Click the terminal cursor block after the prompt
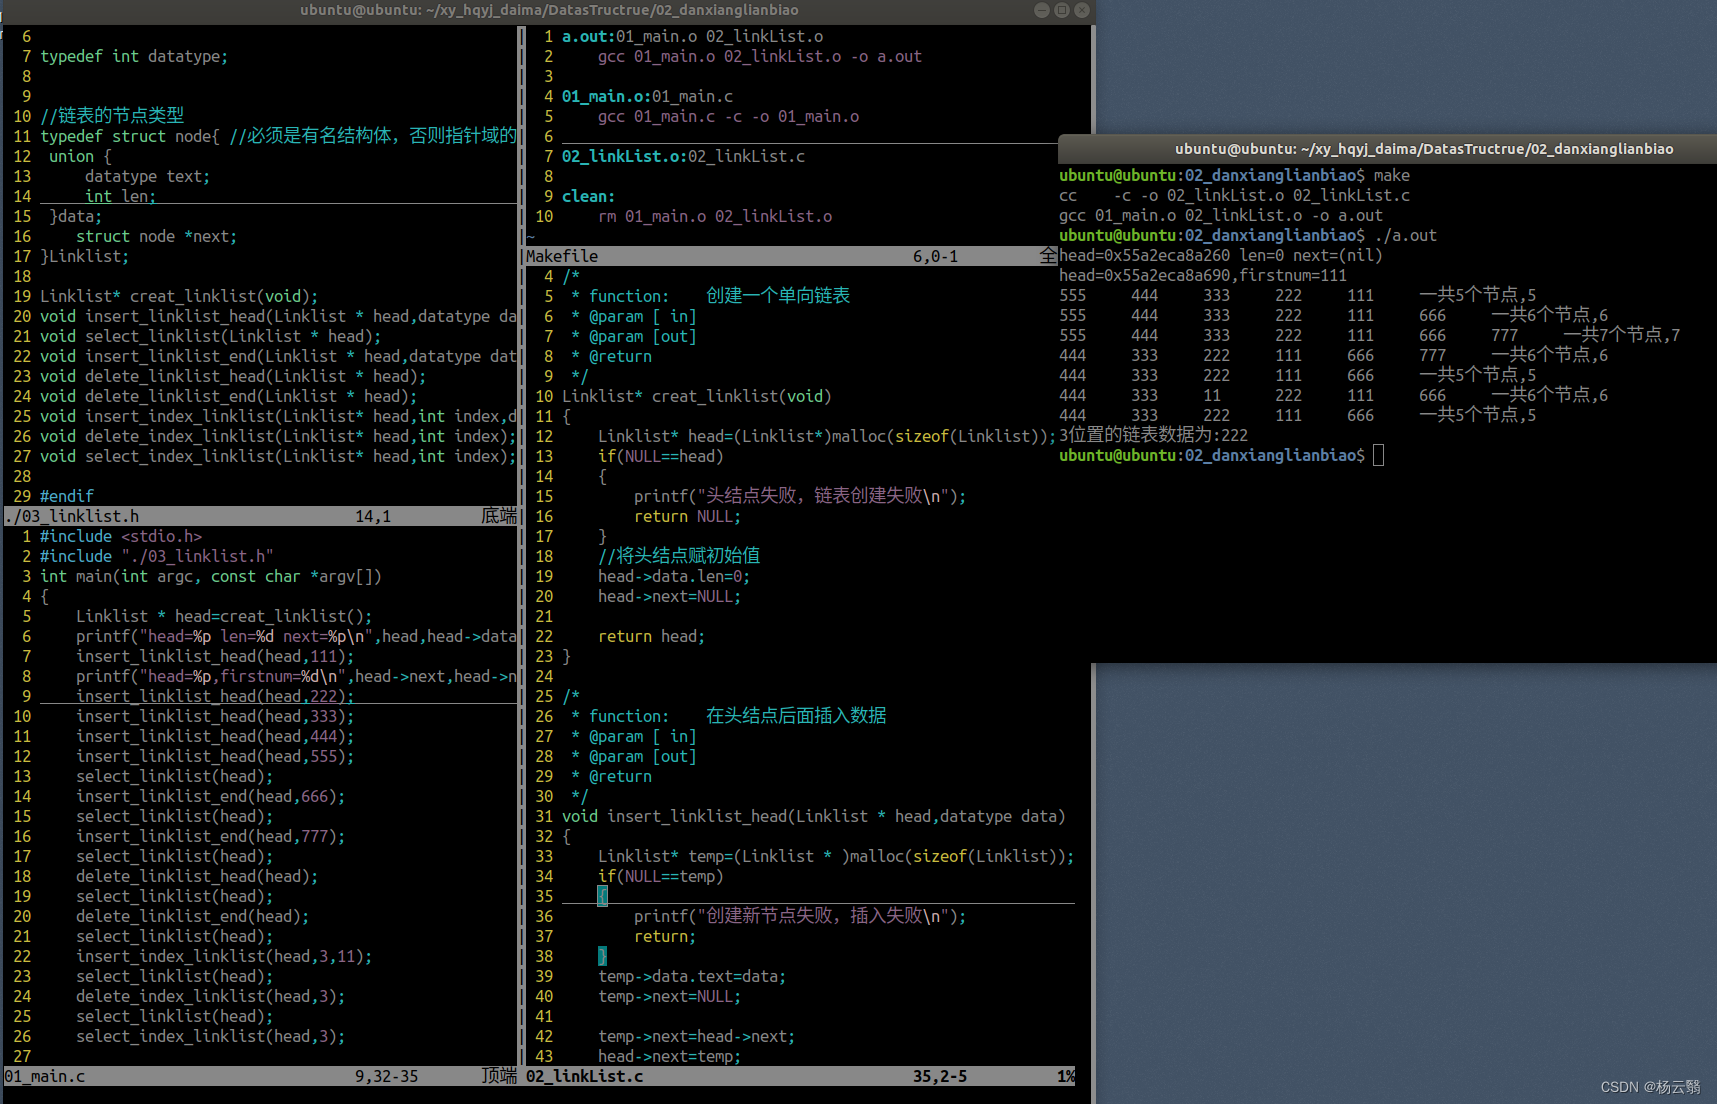 click(1378, 455)
